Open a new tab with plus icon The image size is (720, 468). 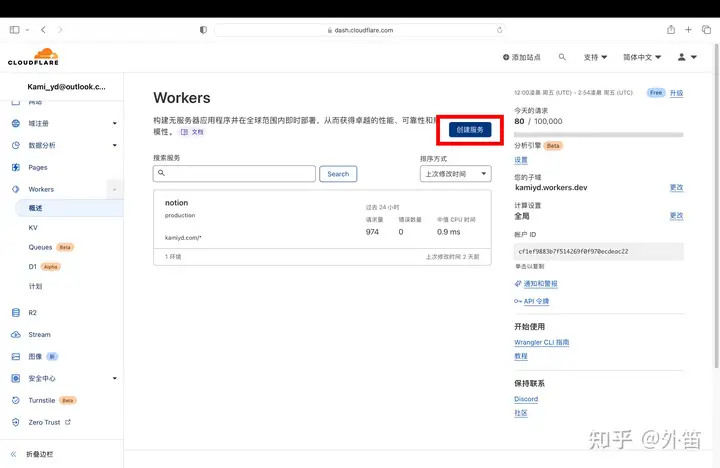pos(688,30)
